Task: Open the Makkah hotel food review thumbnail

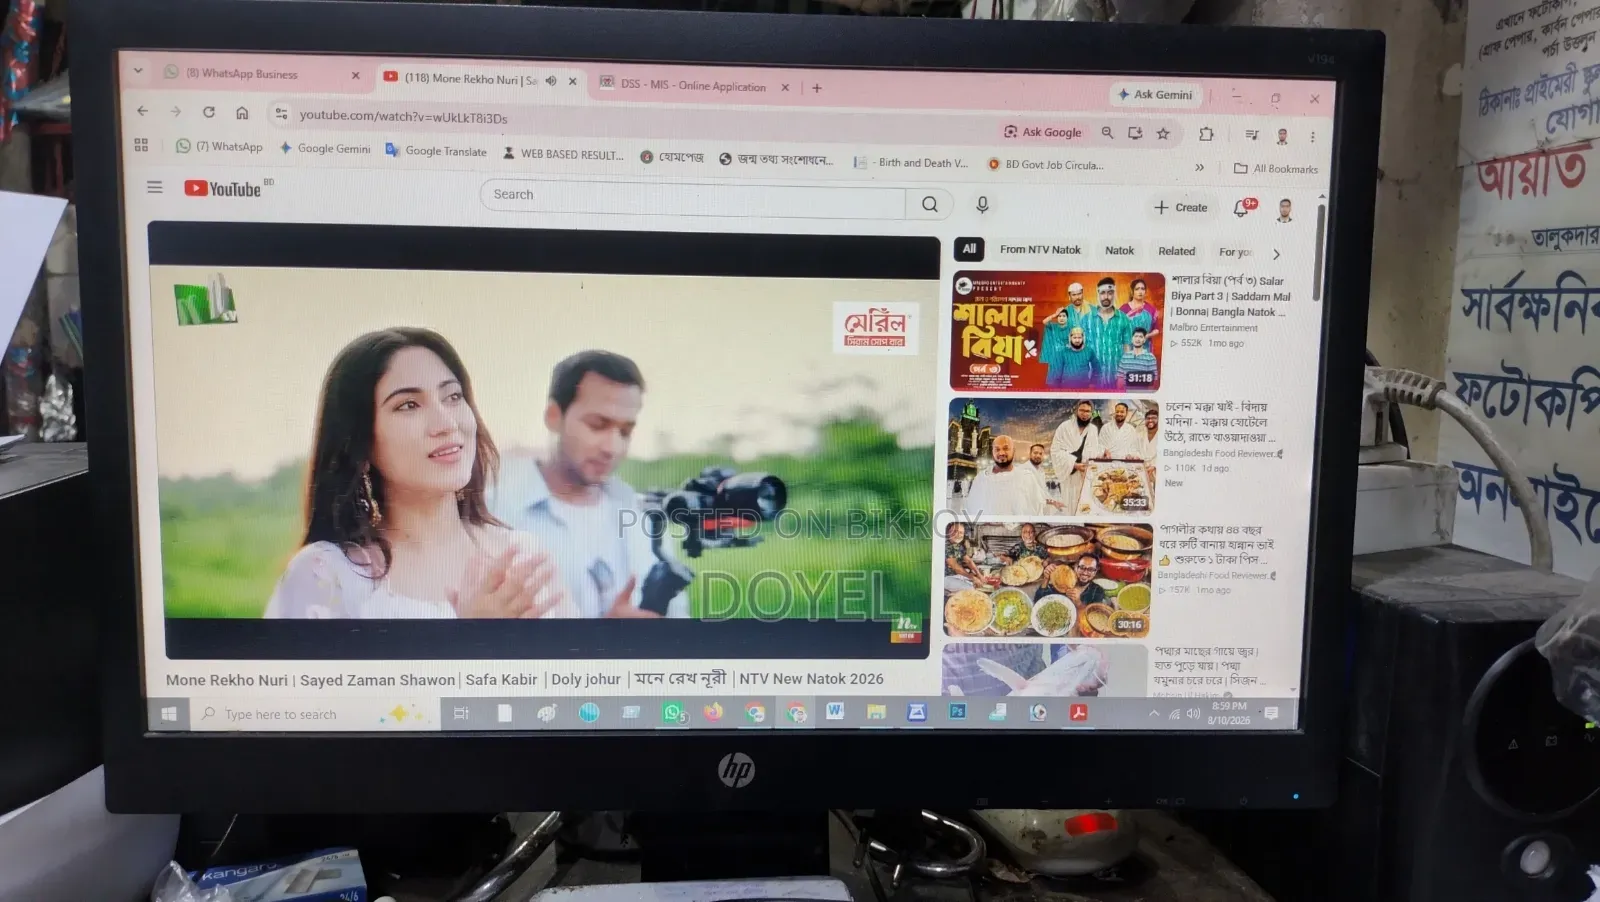Action: [x=1052, y=457]
